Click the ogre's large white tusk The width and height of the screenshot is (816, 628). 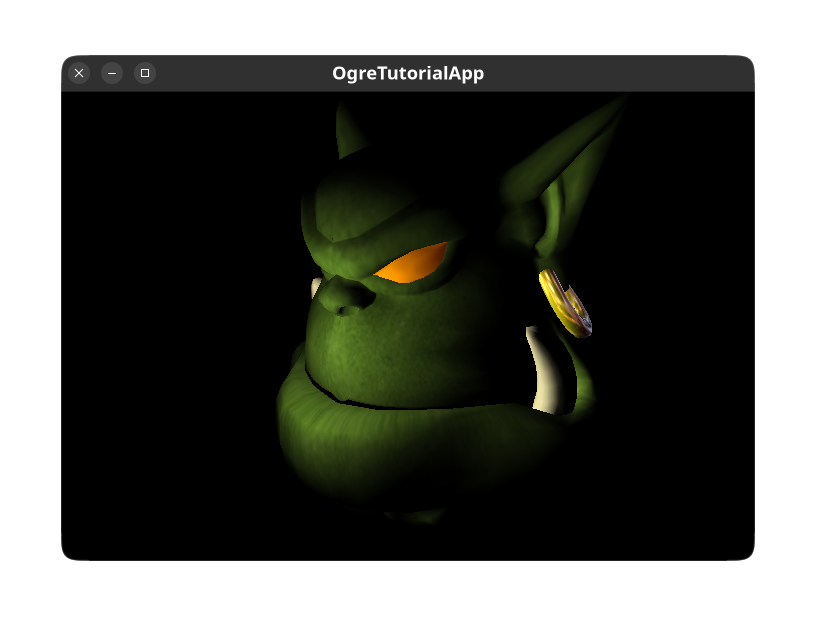(x=544, y=370)
